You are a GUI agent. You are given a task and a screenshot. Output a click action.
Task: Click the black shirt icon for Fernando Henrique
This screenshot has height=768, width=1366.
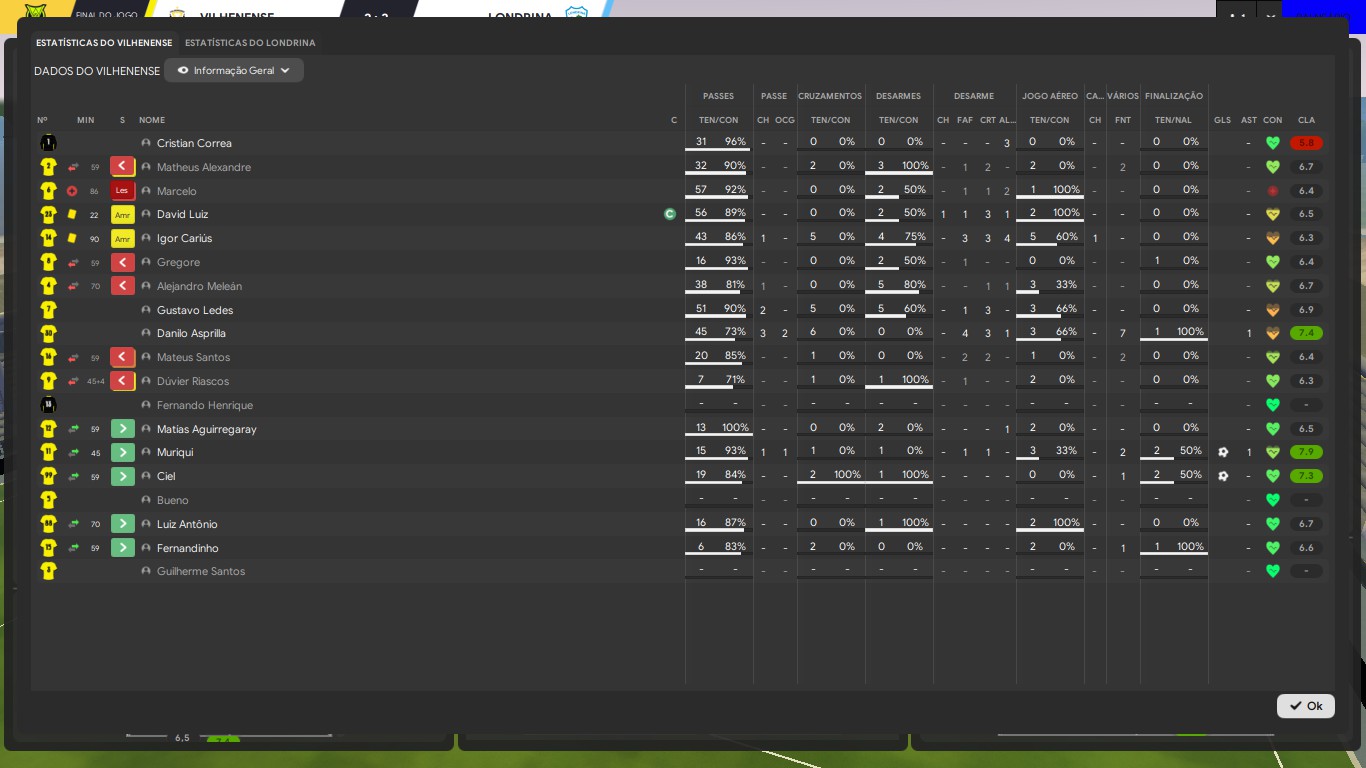click(48, 405)
